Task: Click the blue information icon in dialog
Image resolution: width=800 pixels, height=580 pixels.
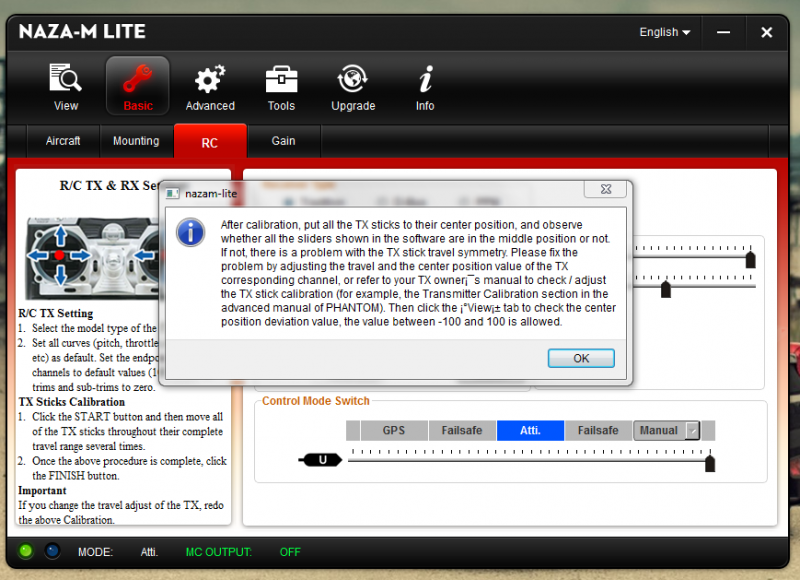Action: pyautogui.click(x=190, y=232)
